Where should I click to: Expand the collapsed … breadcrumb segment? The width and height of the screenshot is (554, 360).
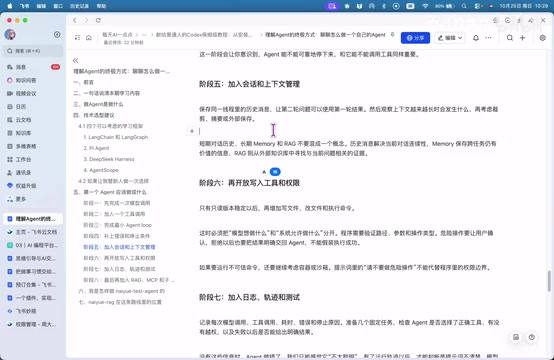pos(144,35)
